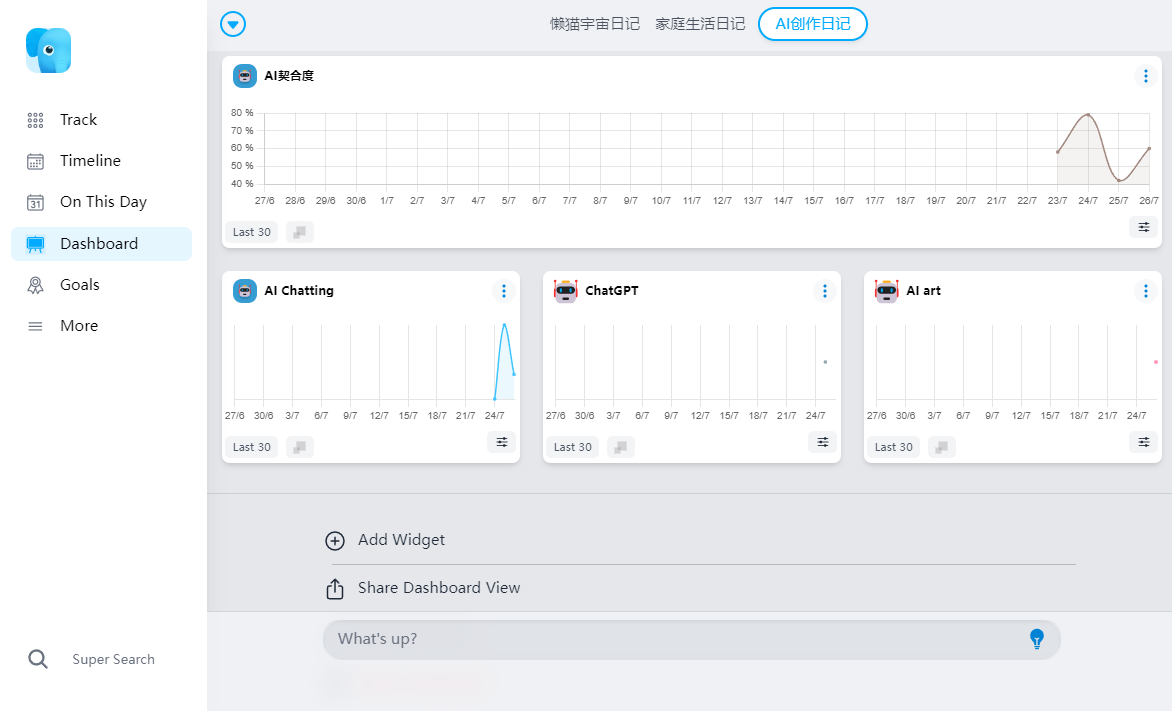
Task: Toggle the grey square beside ChatGPT Last 30
Action: [620, 447]
